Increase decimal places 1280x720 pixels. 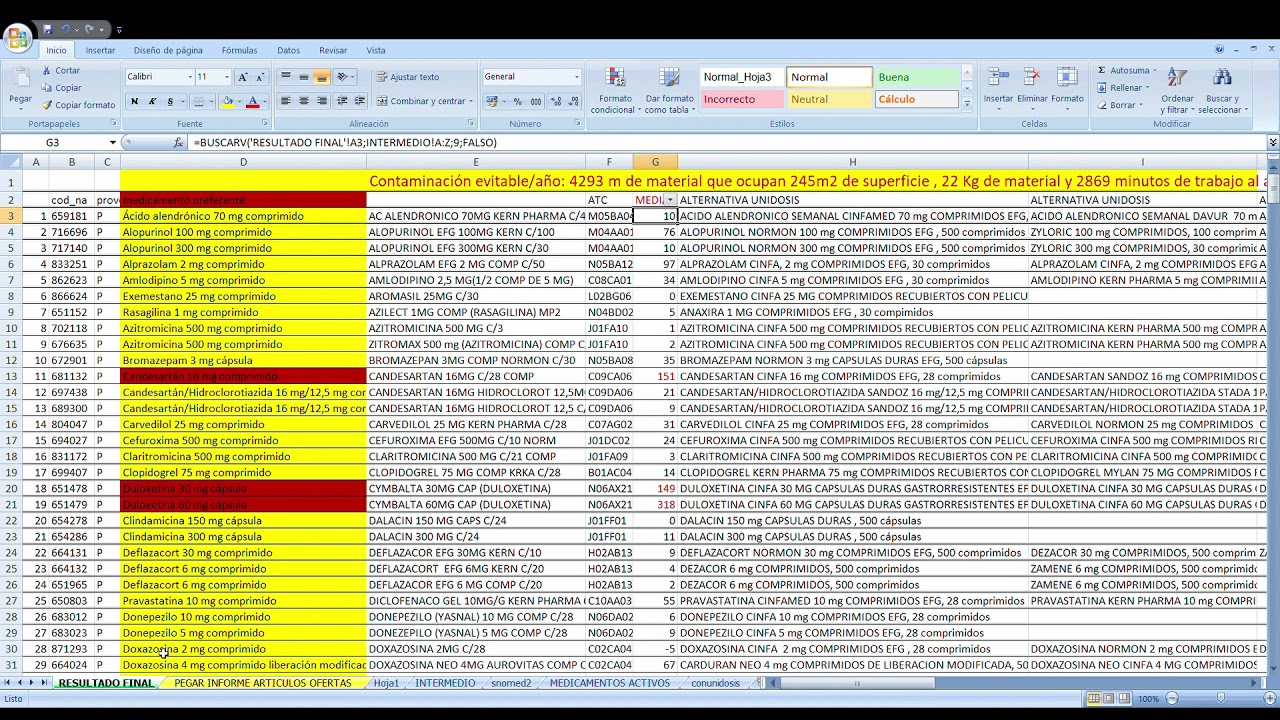pyautogui.click(x=555, y=101)
